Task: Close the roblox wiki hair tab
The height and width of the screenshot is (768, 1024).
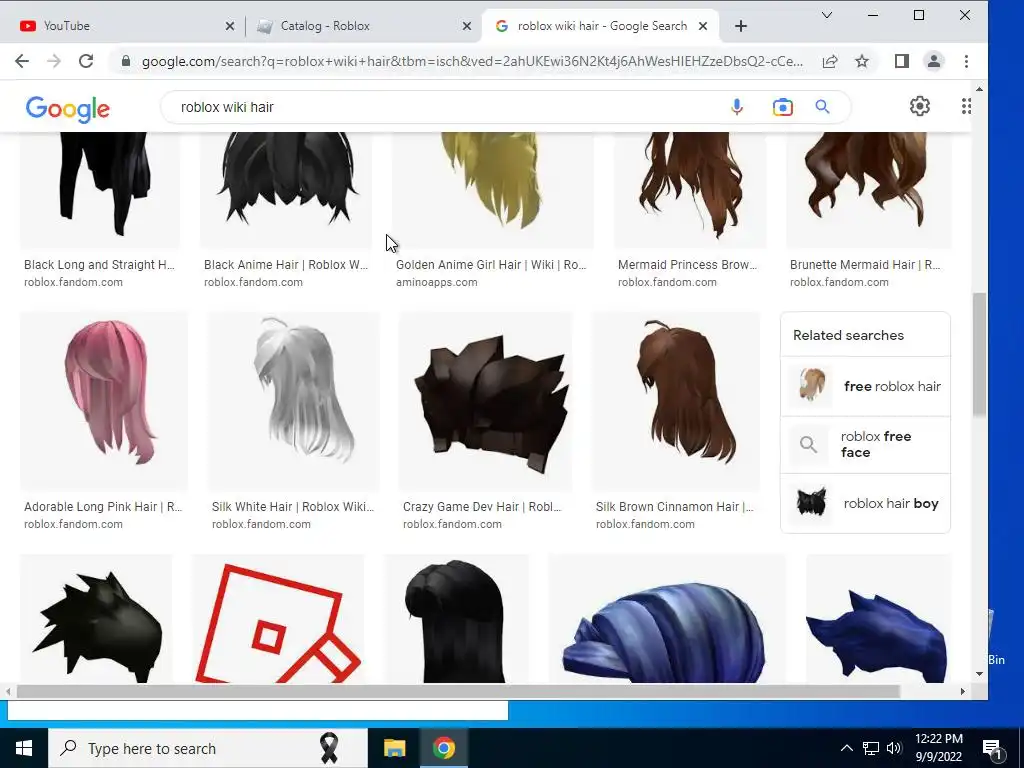Action: click(703, 26)
